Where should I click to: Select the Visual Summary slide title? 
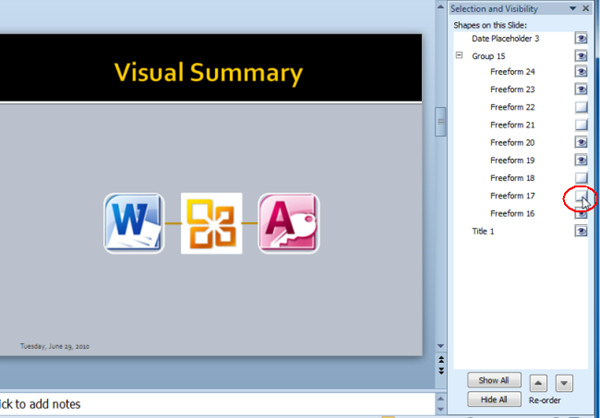click(x=209, y=72)
